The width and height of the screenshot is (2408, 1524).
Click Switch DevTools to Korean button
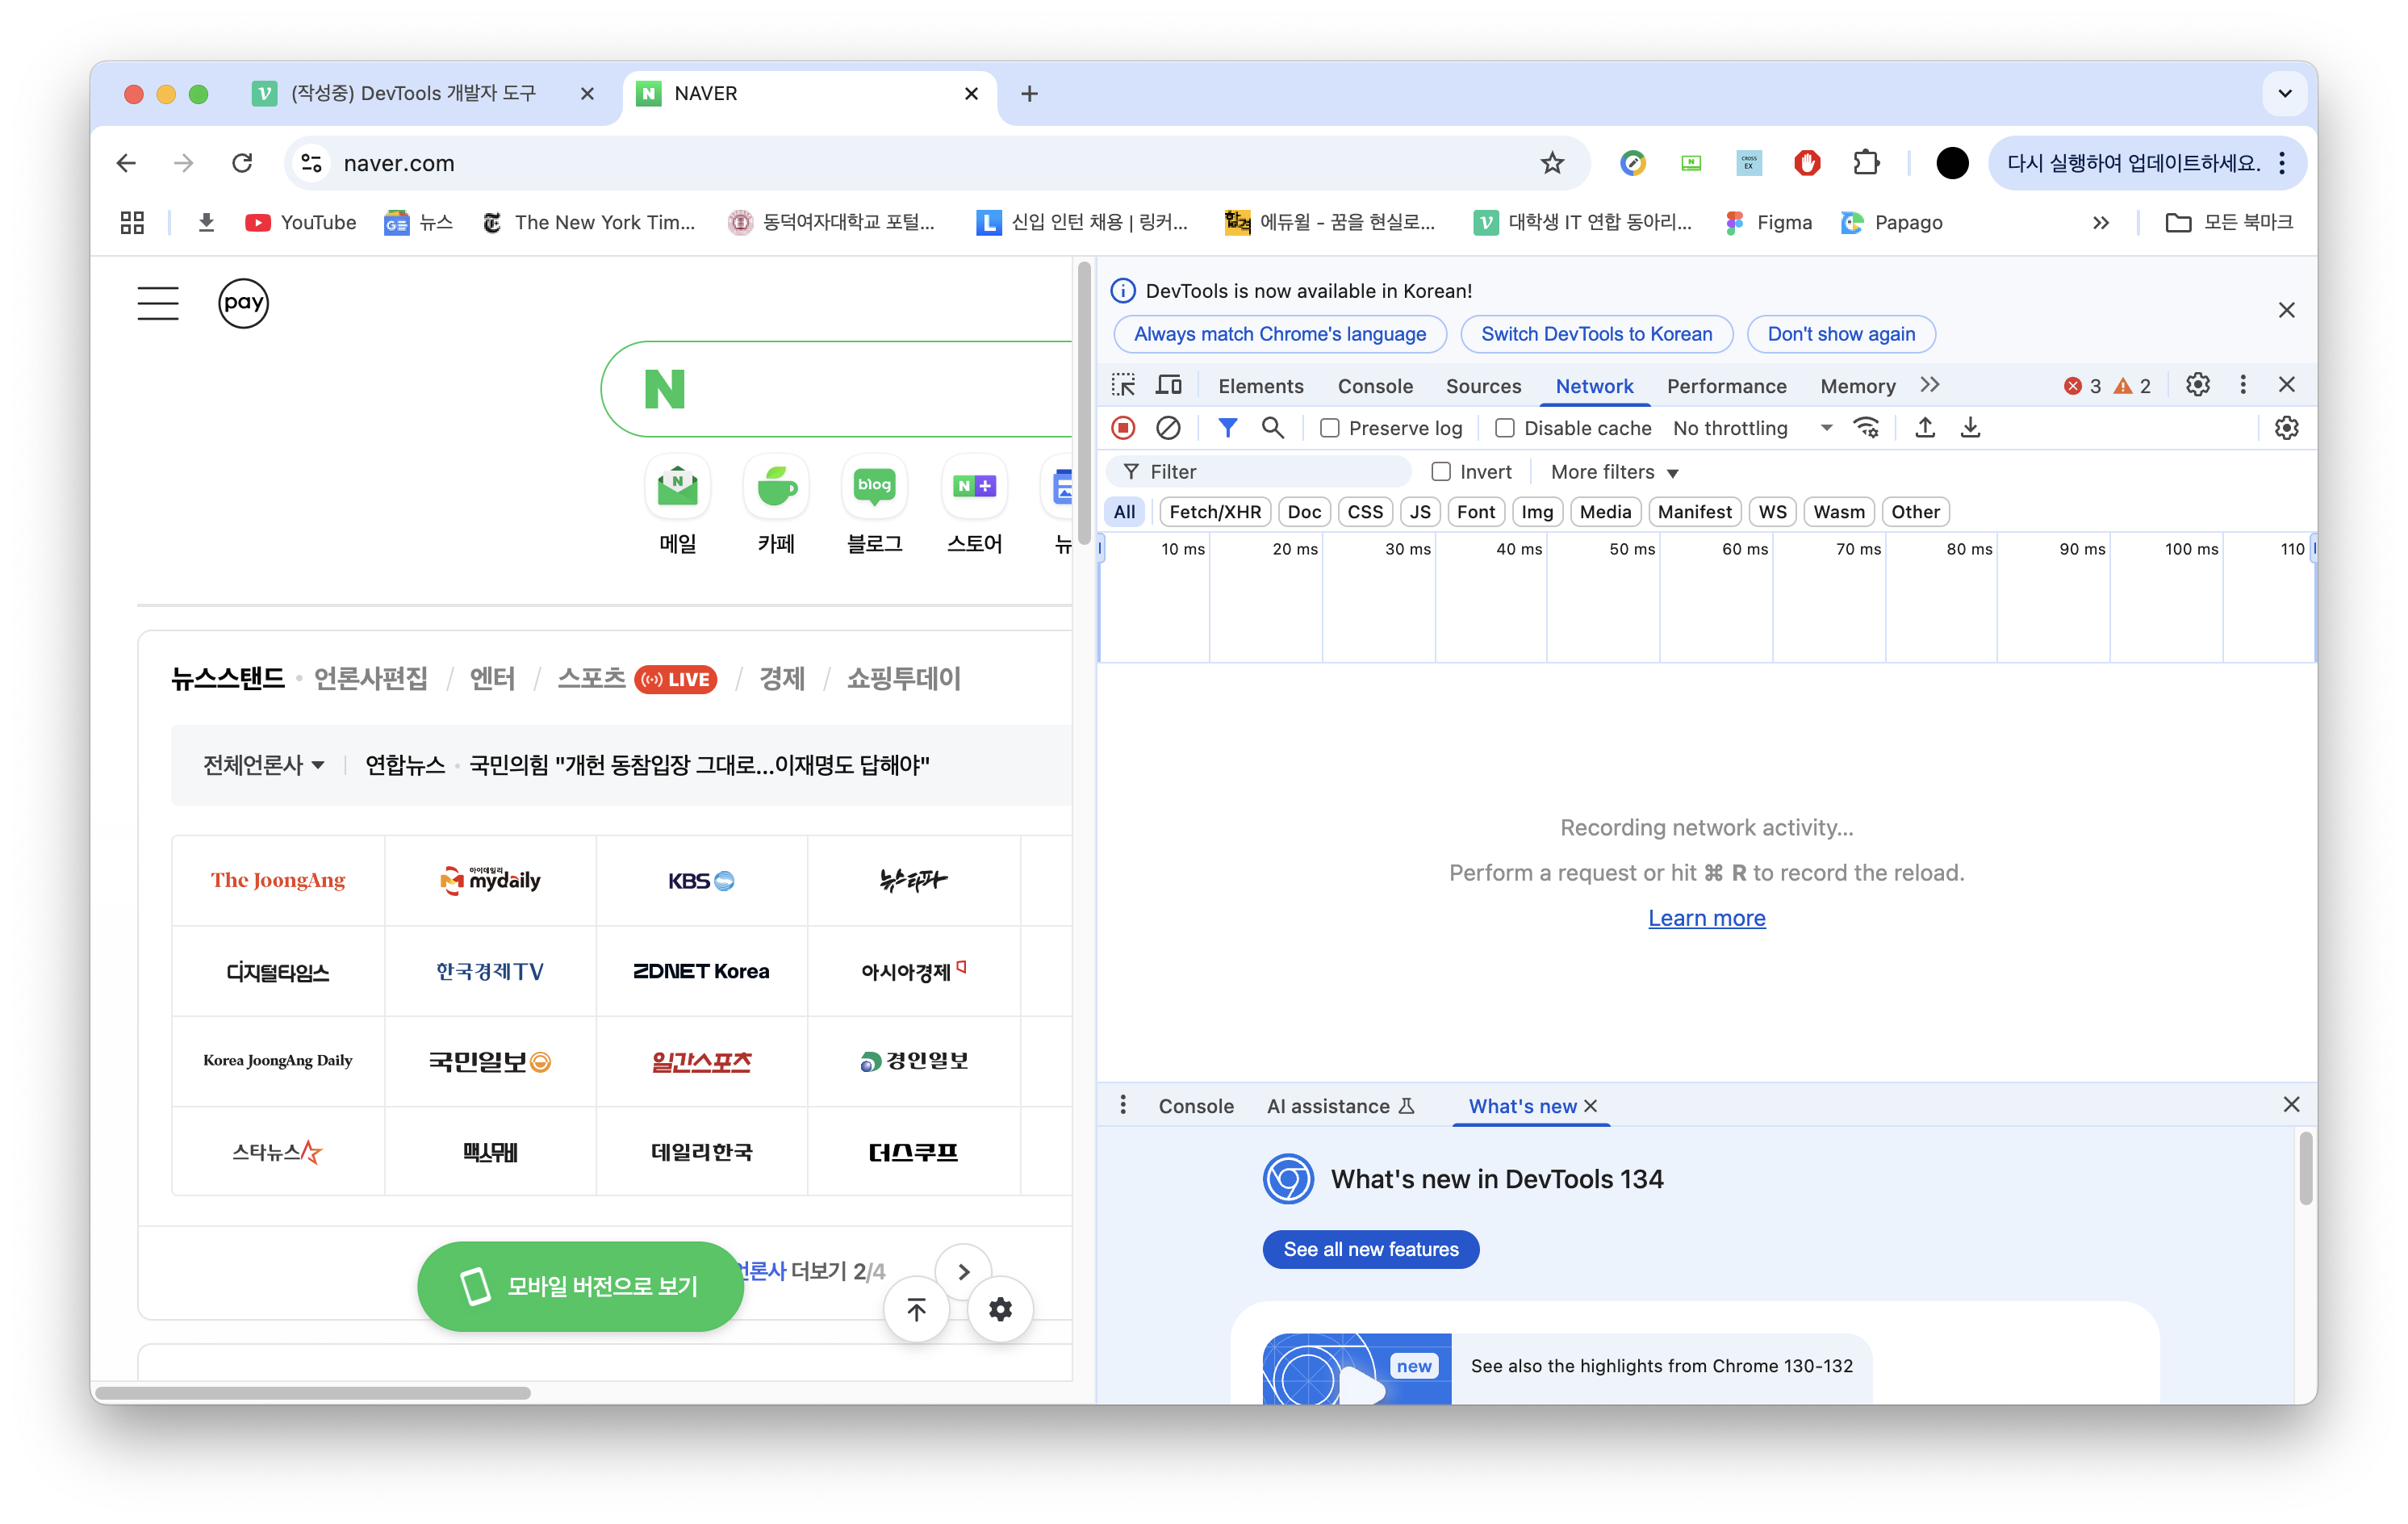point(1596,334)
